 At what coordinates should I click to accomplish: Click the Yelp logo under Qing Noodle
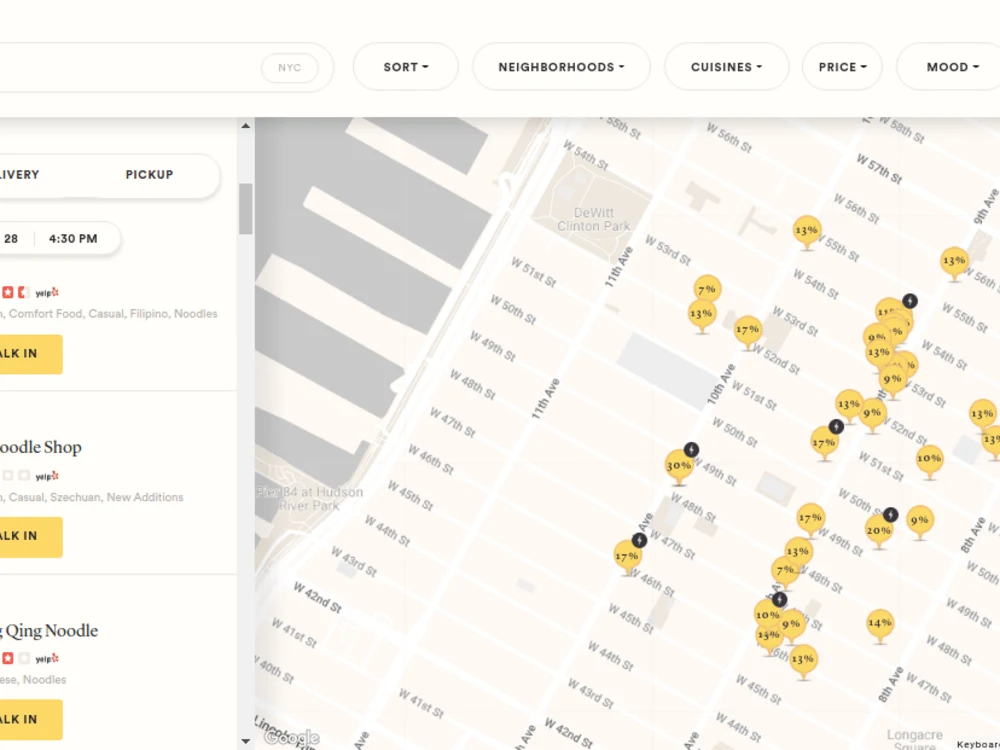[47, 658]
